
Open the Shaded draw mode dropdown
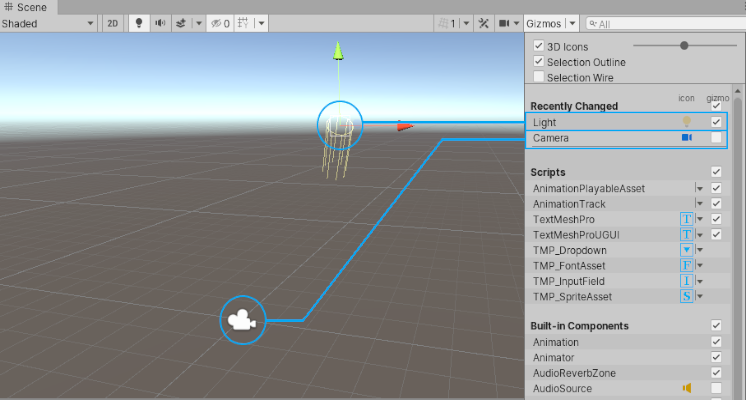coord(48,23)
